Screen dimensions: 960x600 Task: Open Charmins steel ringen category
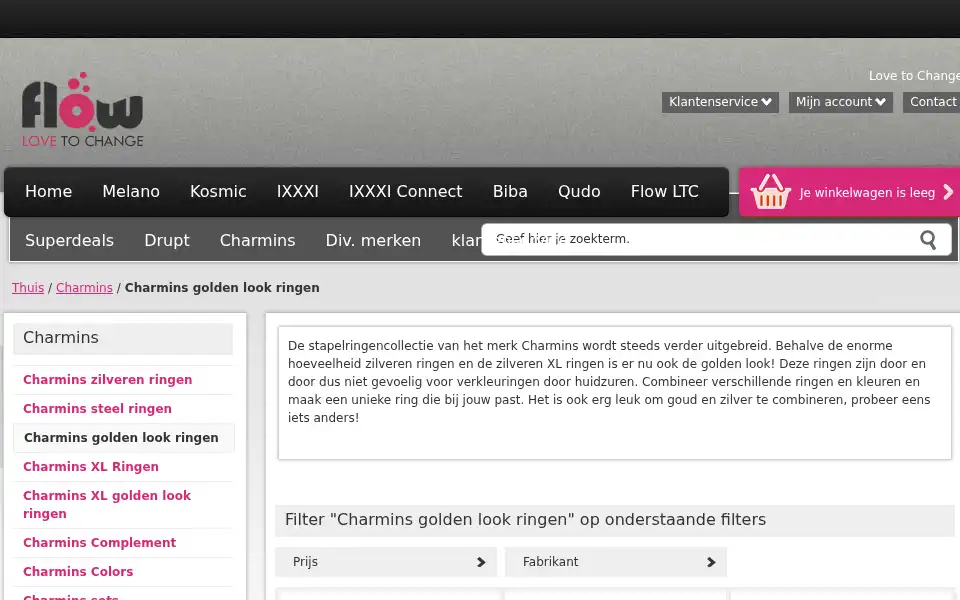[97, 408]
